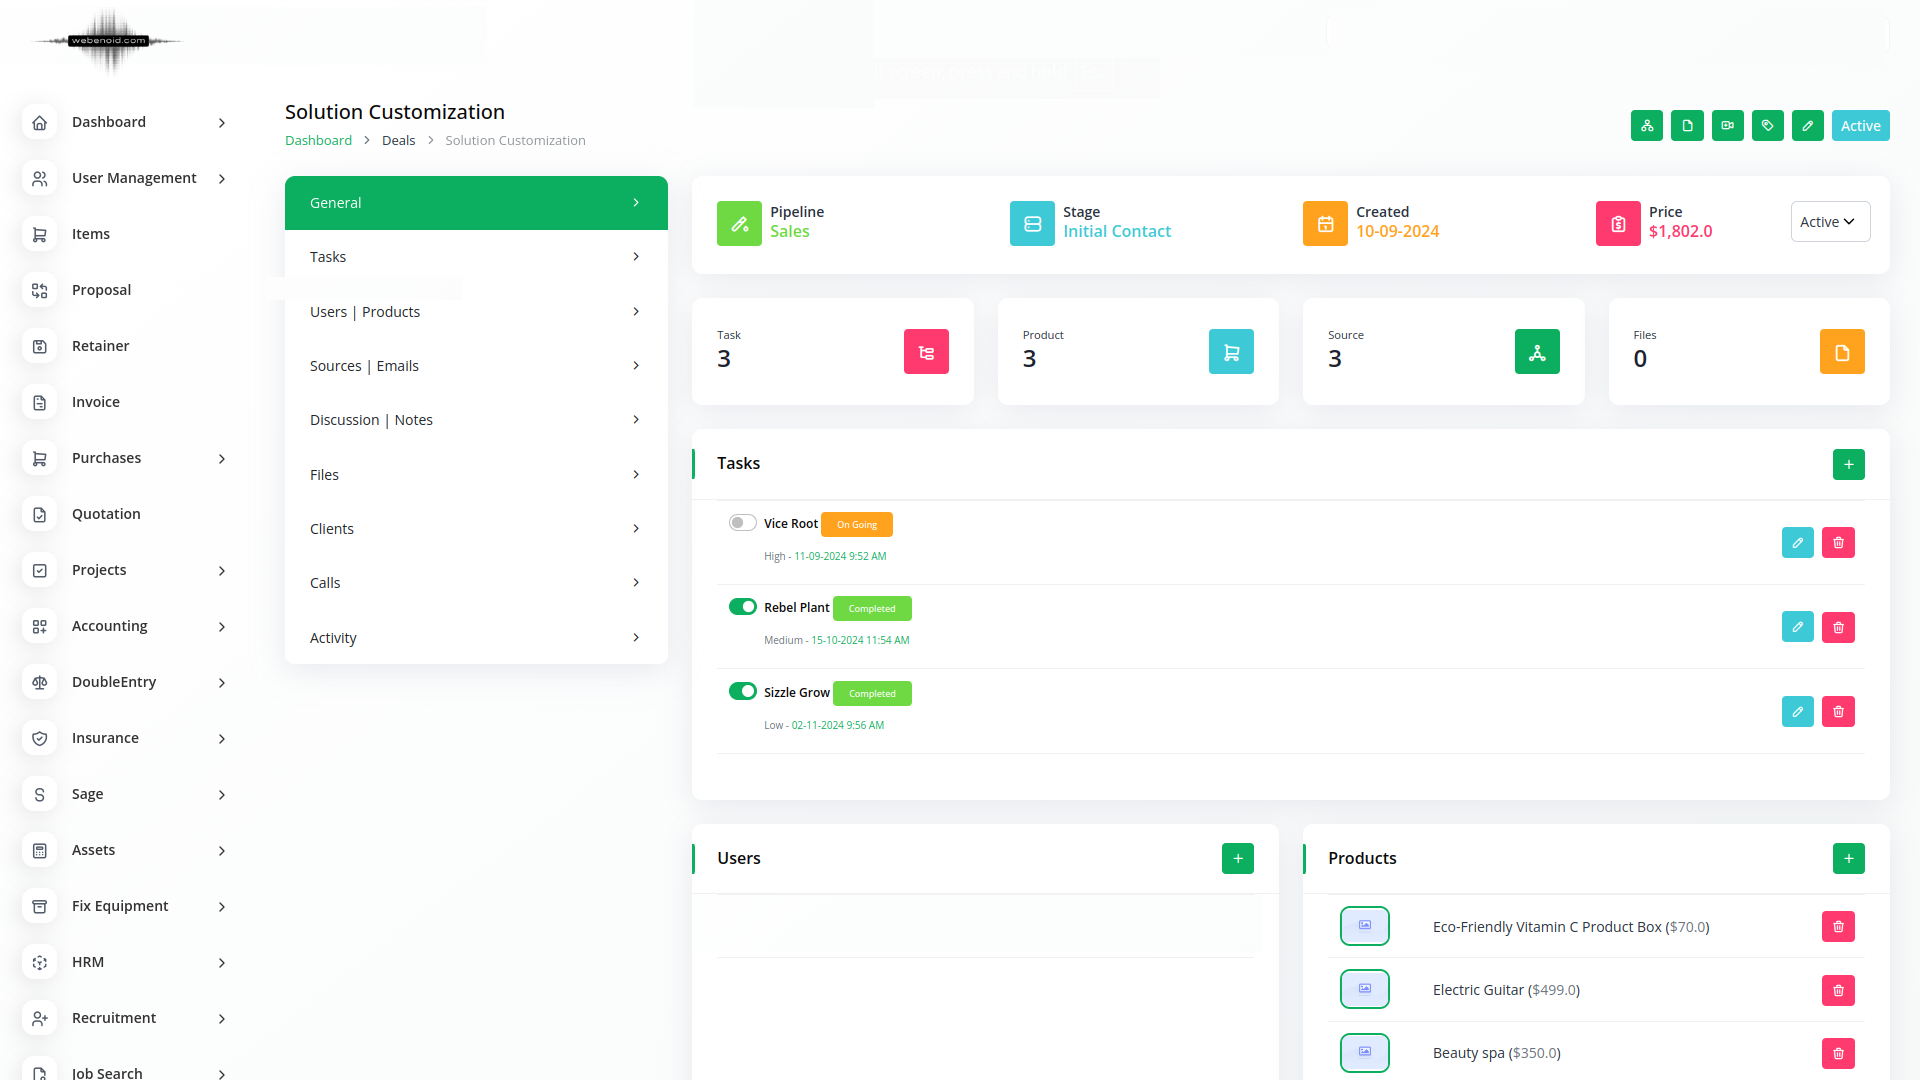This screenshot has height=1080, width=1920.
Task: Remove the Electric Guitar product
Action: tap(1838, 990)
